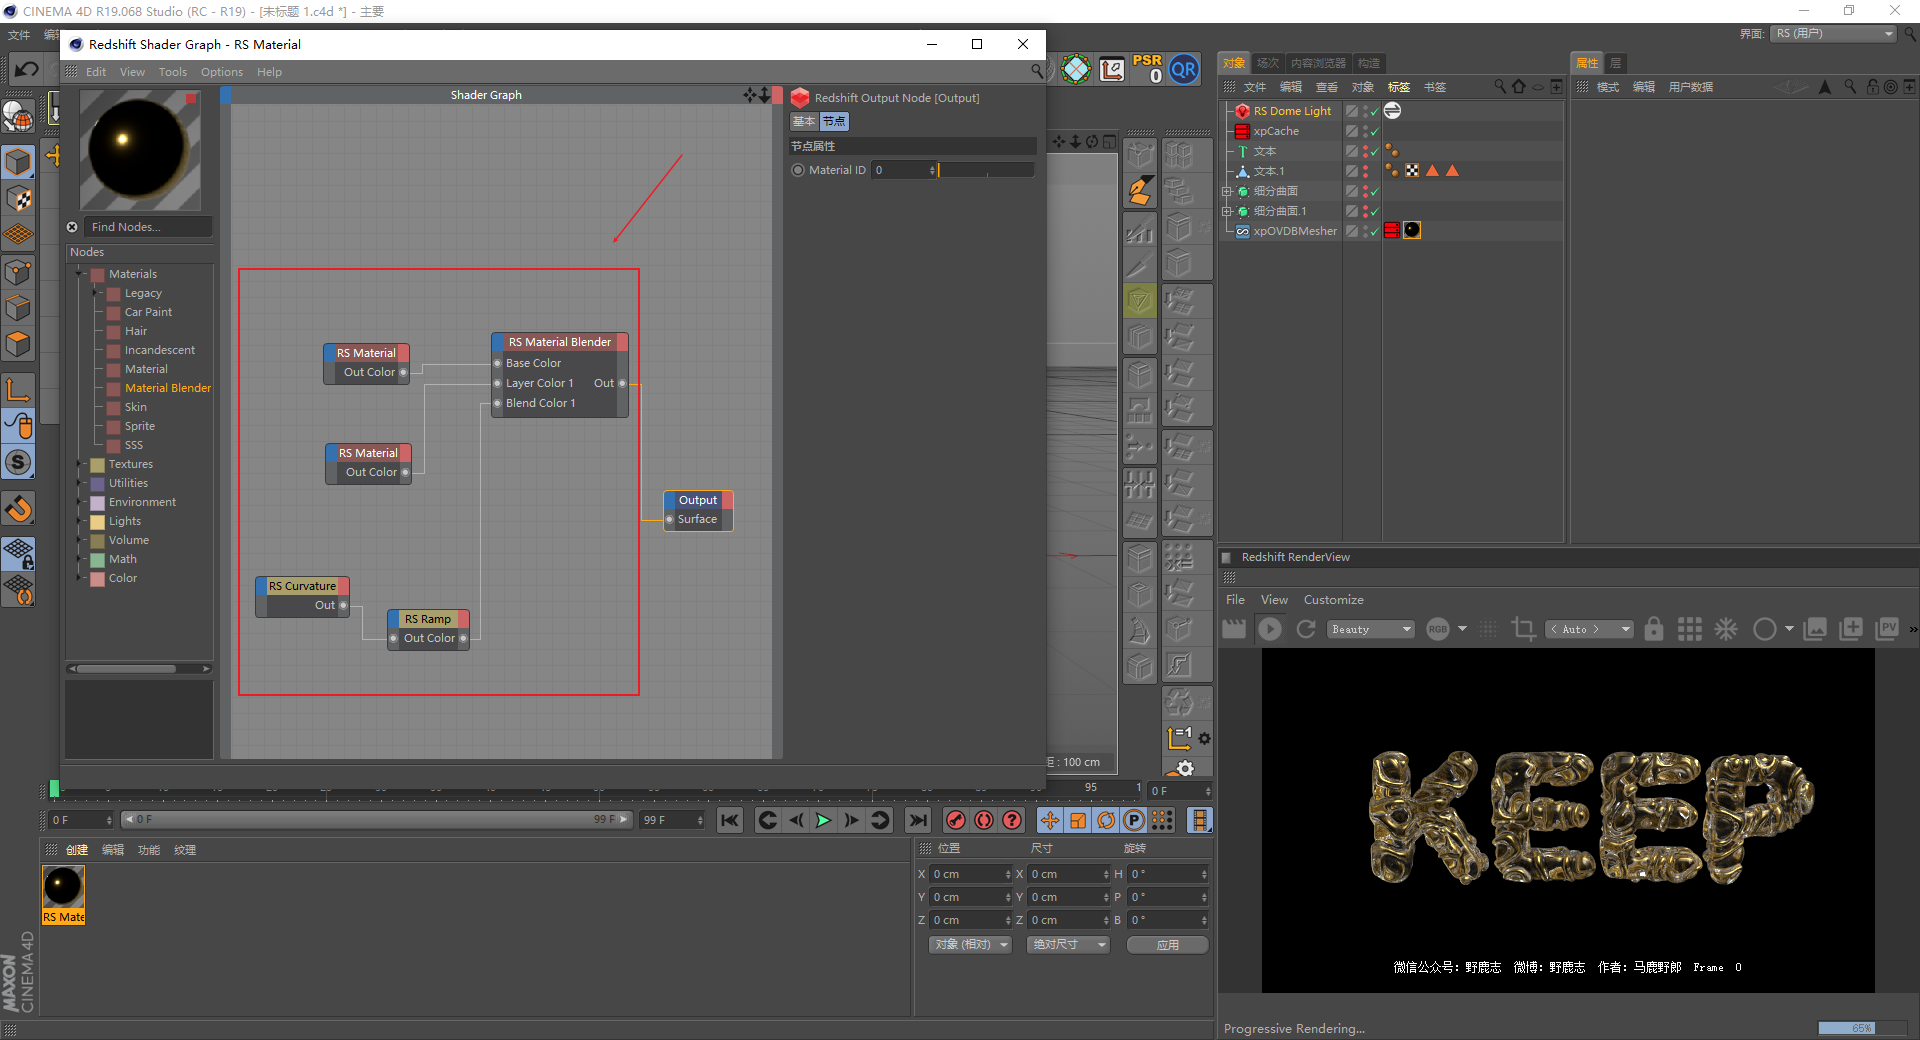This screenshot has height=1040, width=1920.
Task: Open the Tools menu in Shader Graph
Action: point(173,72)
